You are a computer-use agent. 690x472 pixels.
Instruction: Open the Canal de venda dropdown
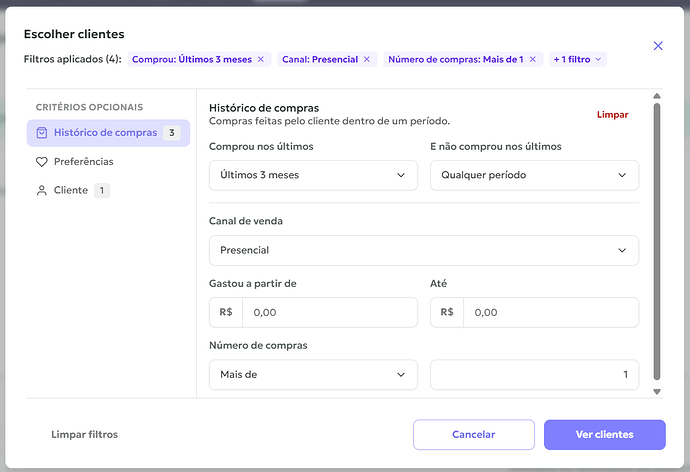point(424,250)
